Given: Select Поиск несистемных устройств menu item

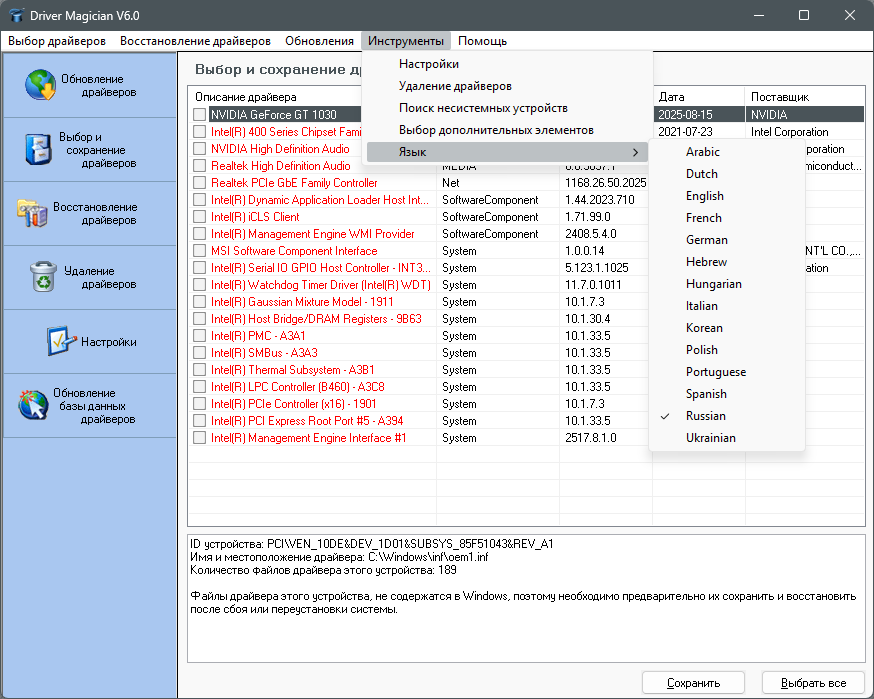Looking at the screenshot, I should click(507, 108).
